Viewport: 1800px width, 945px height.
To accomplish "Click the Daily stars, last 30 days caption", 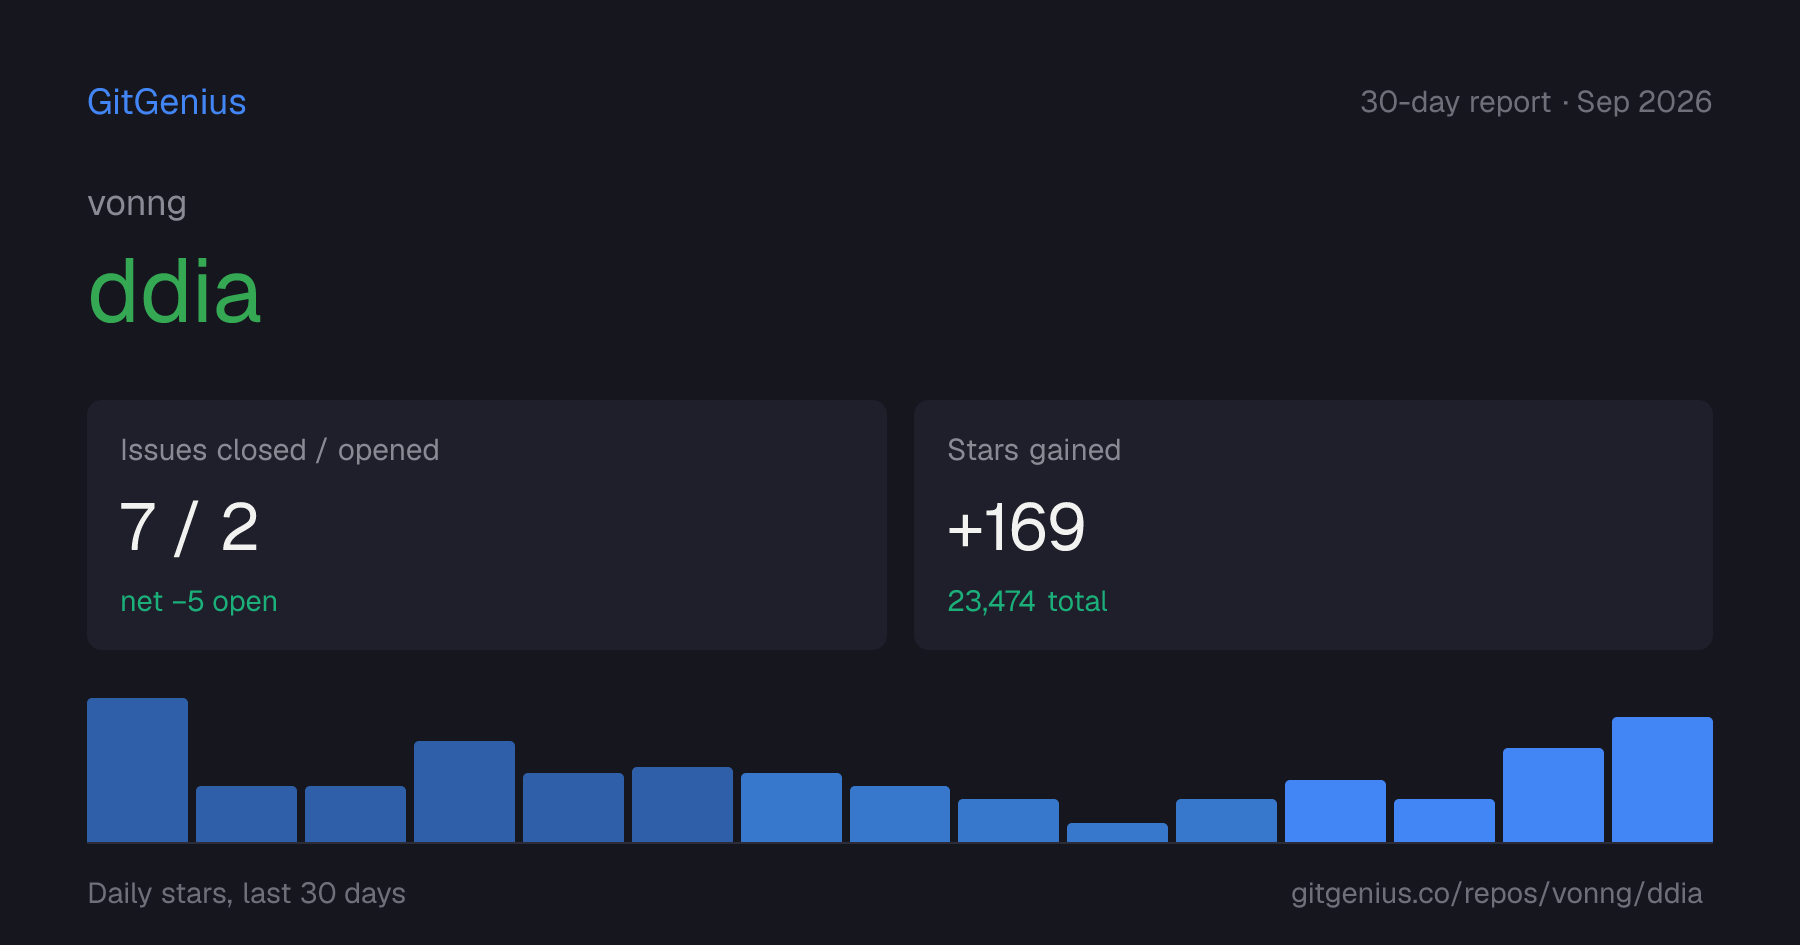I will [247, 893].
